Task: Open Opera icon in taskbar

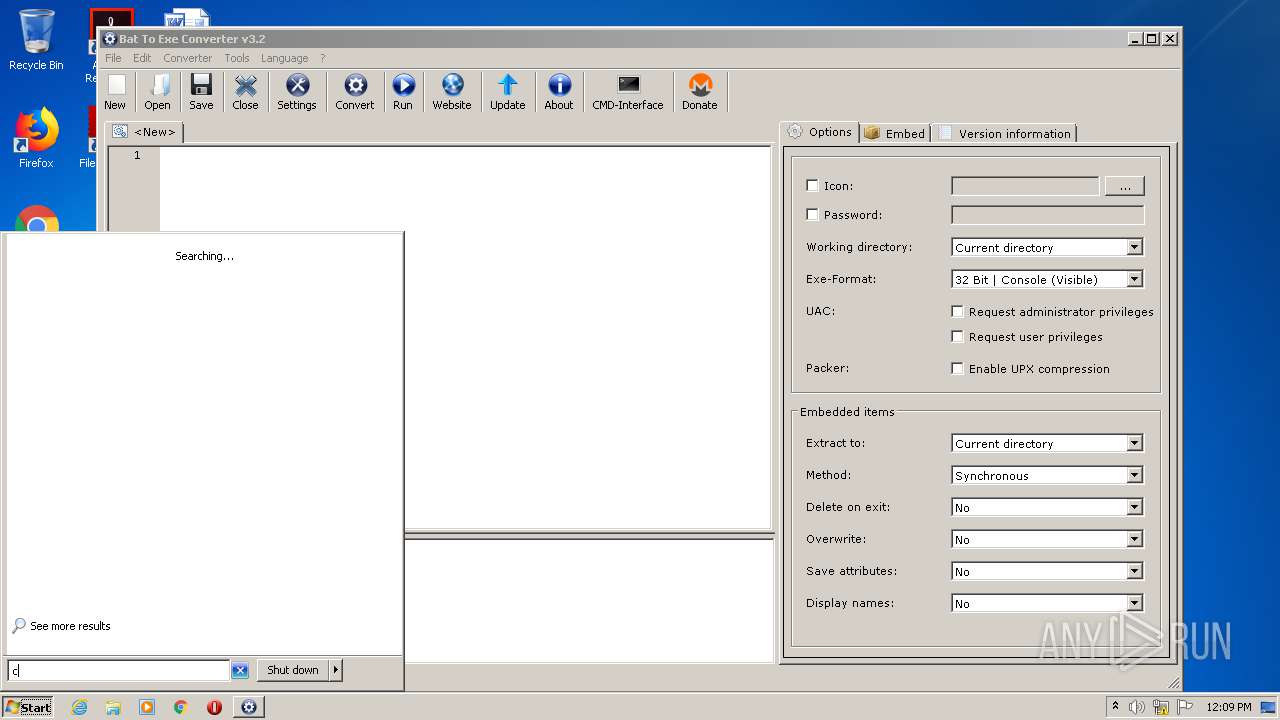Action: click(x=214, y=707)
